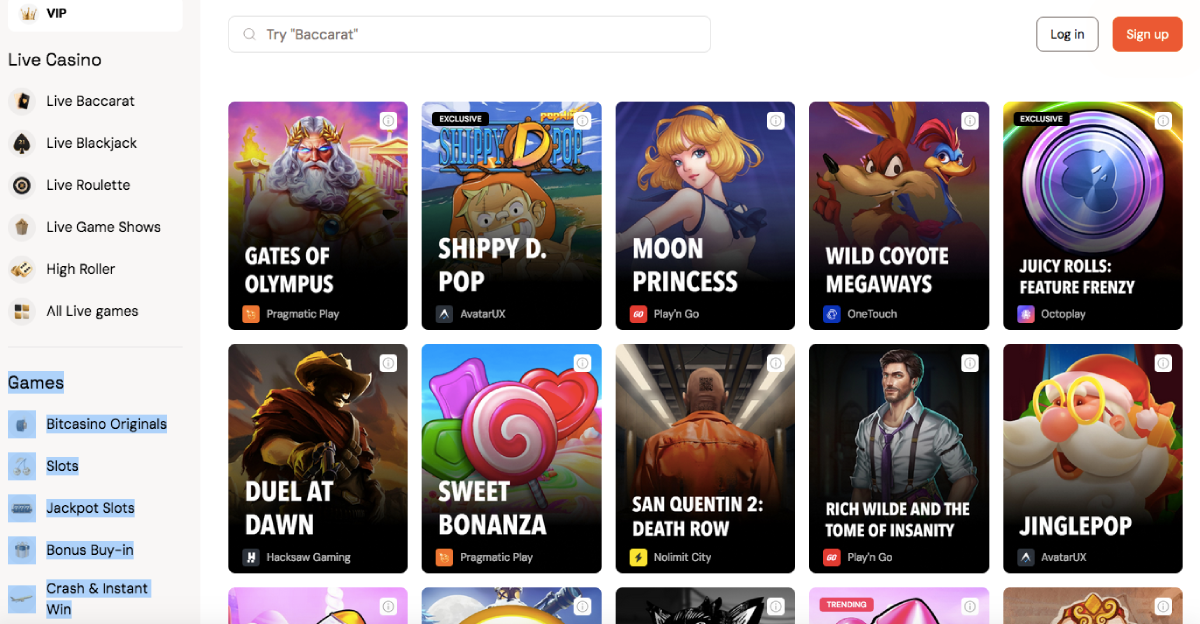Open info icon on Gates of Olympus
The height and width of the screenshot is (624, 1200).
(x=388, y=120)
